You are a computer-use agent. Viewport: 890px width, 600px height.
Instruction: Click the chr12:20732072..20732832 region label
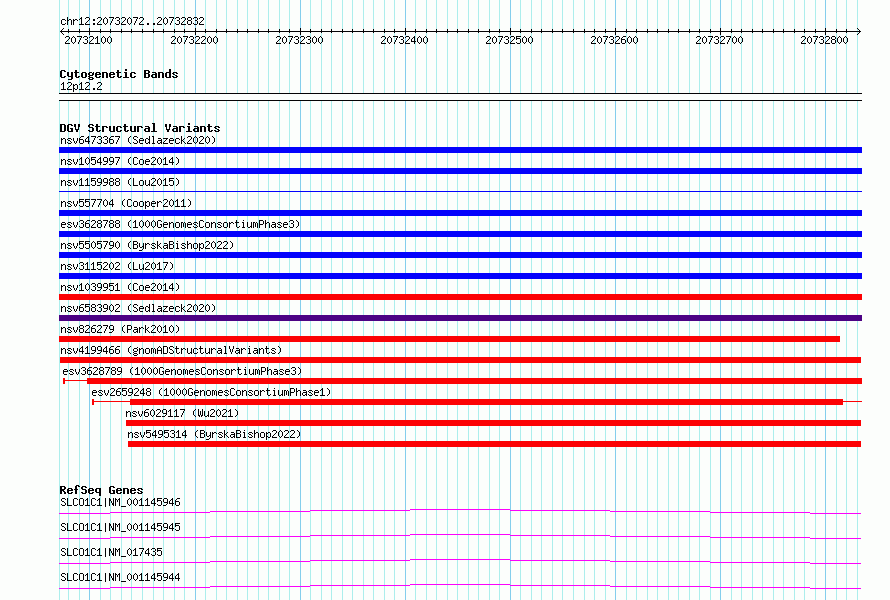132,21
